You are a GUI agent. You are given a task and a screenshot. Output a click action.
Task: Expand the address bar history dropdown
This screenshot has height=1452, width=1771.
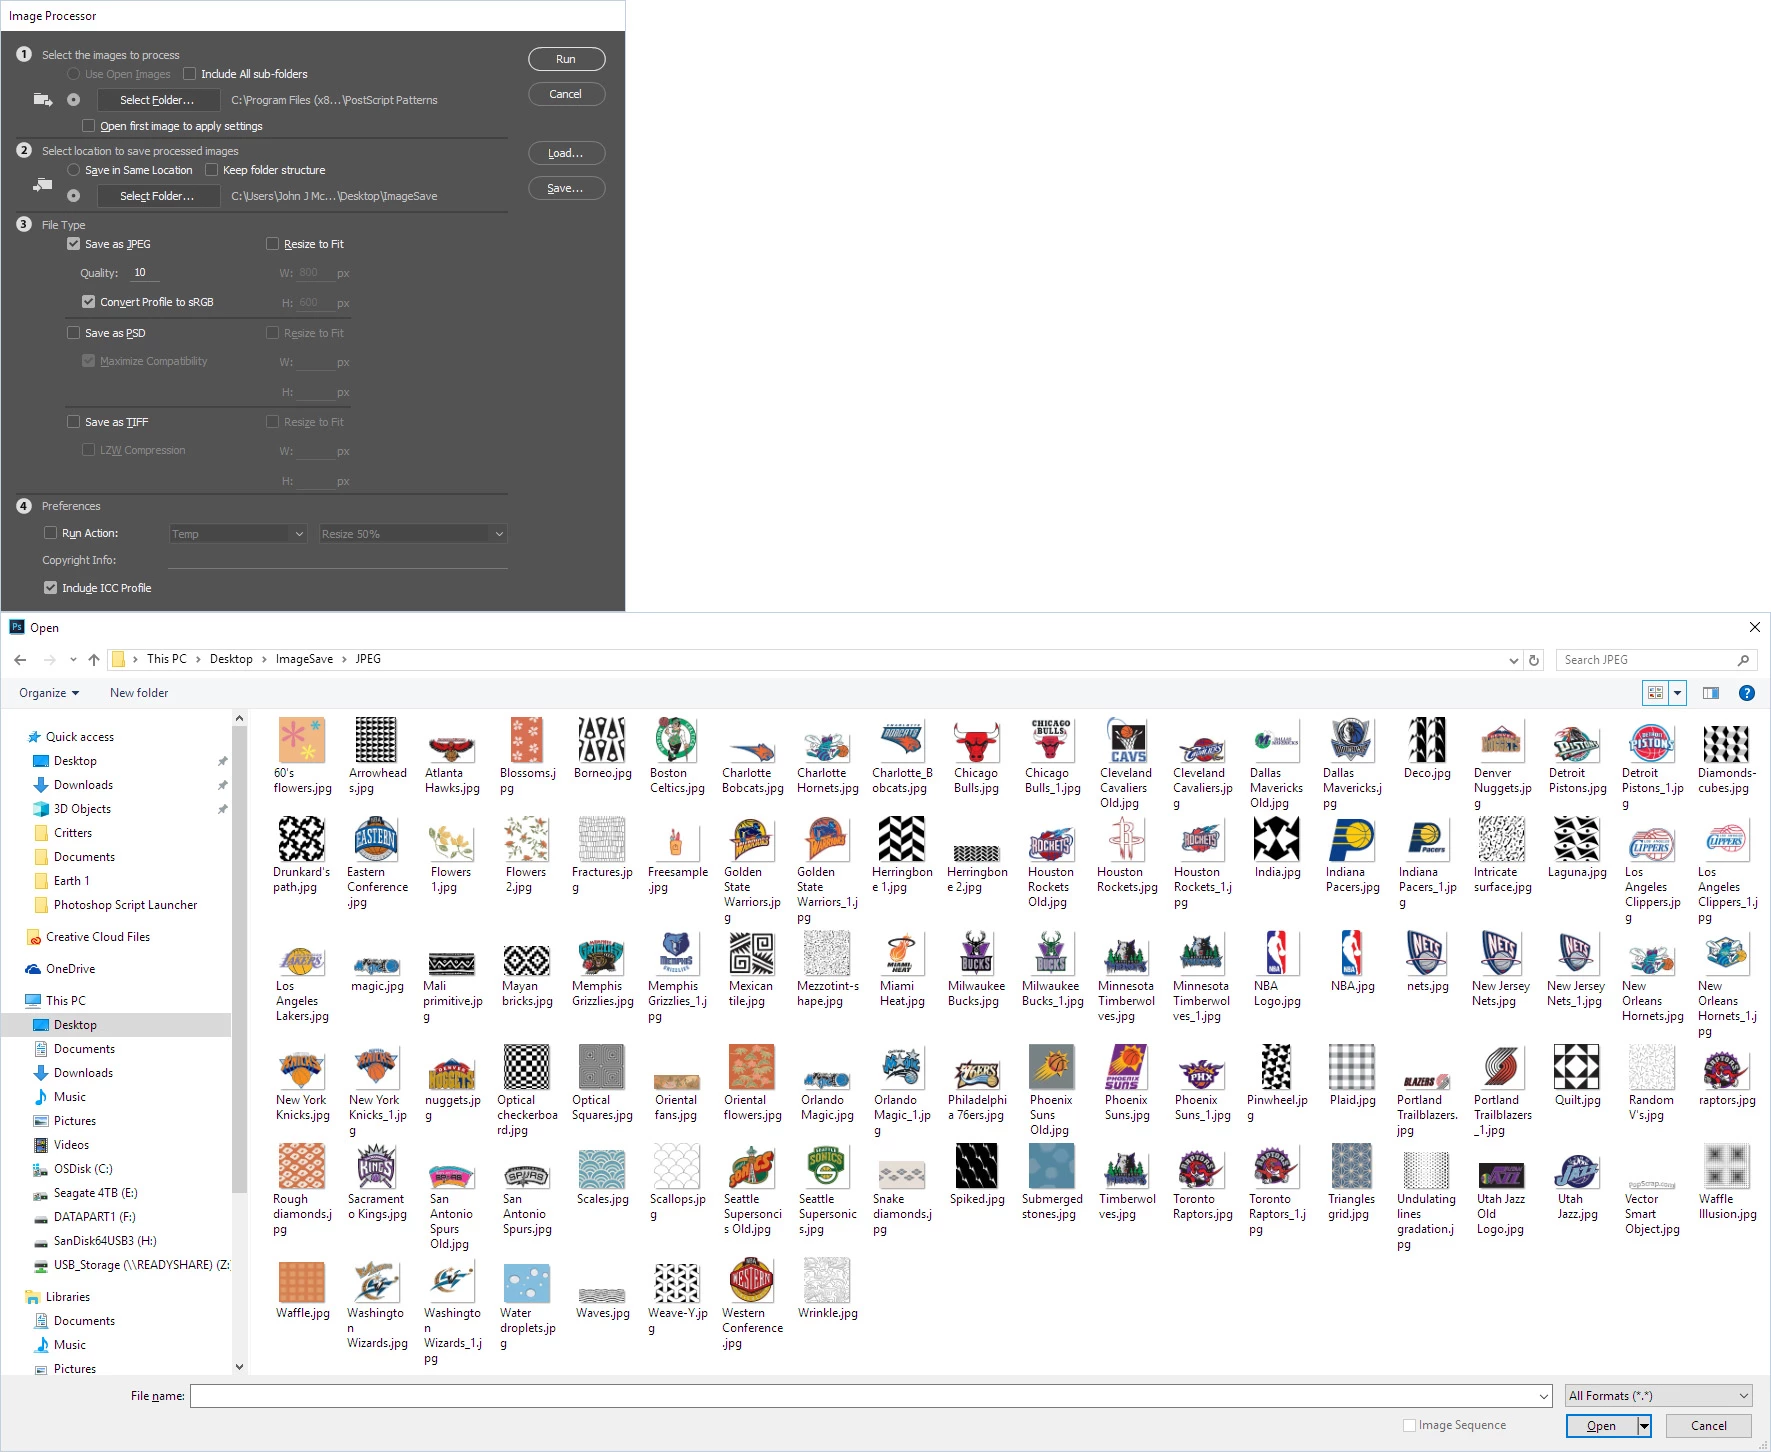coord(1513,660)
